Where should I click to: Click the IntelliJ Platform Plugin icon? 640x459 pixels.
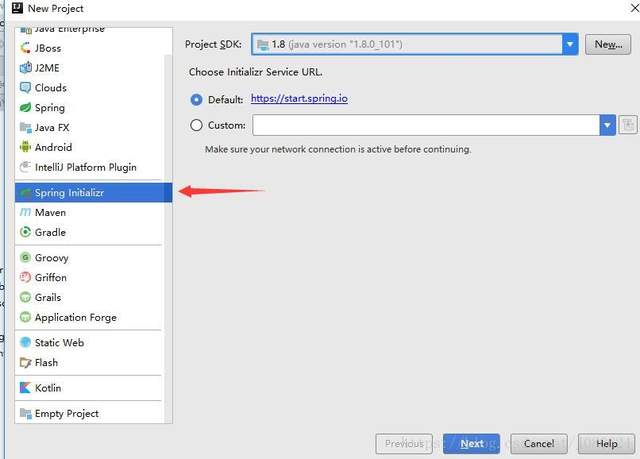pyautogui.click(x=25, y=167)
